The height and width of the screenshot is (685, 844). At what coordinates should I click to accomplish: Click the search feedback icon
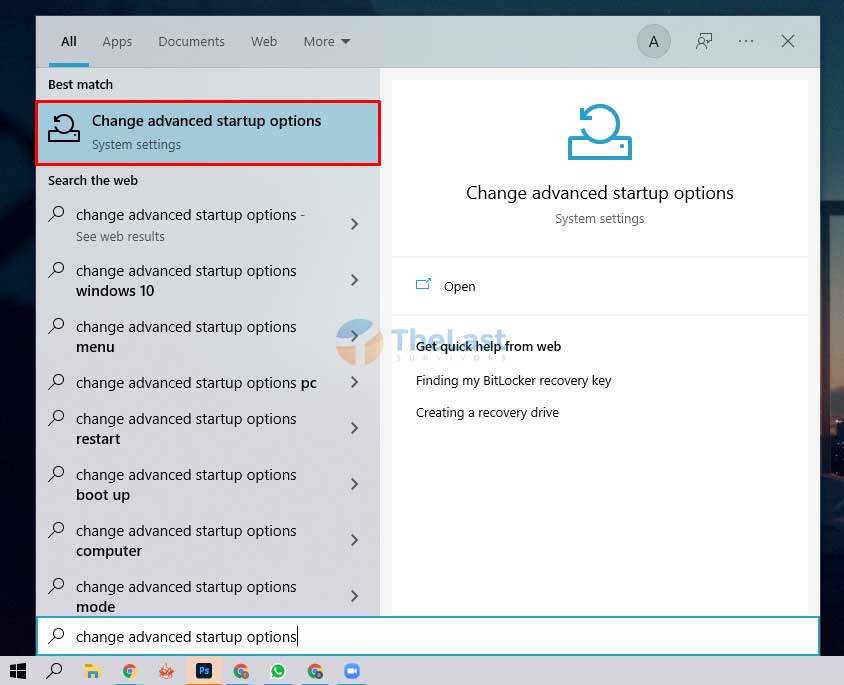coord(704,41)
